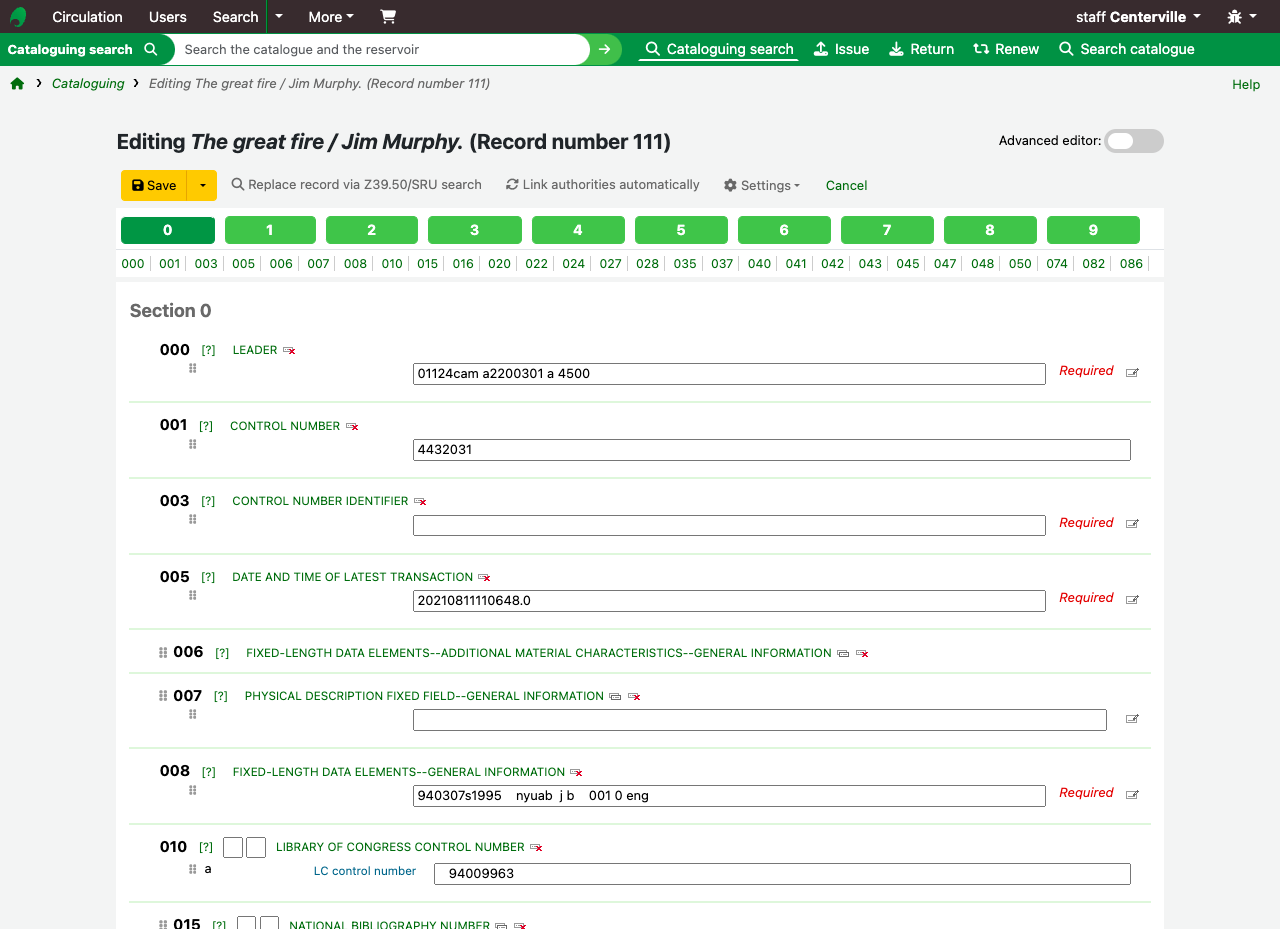This screenshot has height=929, width=1280.
Task: Expand the More menu
Action: click(331, 17)
